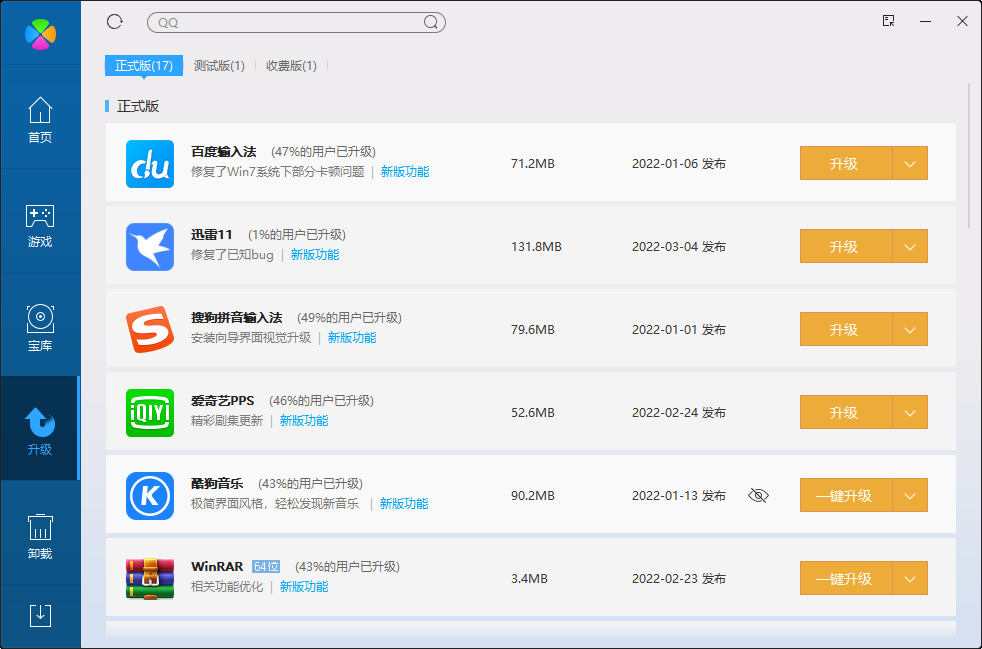Click the (49%的用户已升级) text
This screenshot has height=649, width=982.
349,318
